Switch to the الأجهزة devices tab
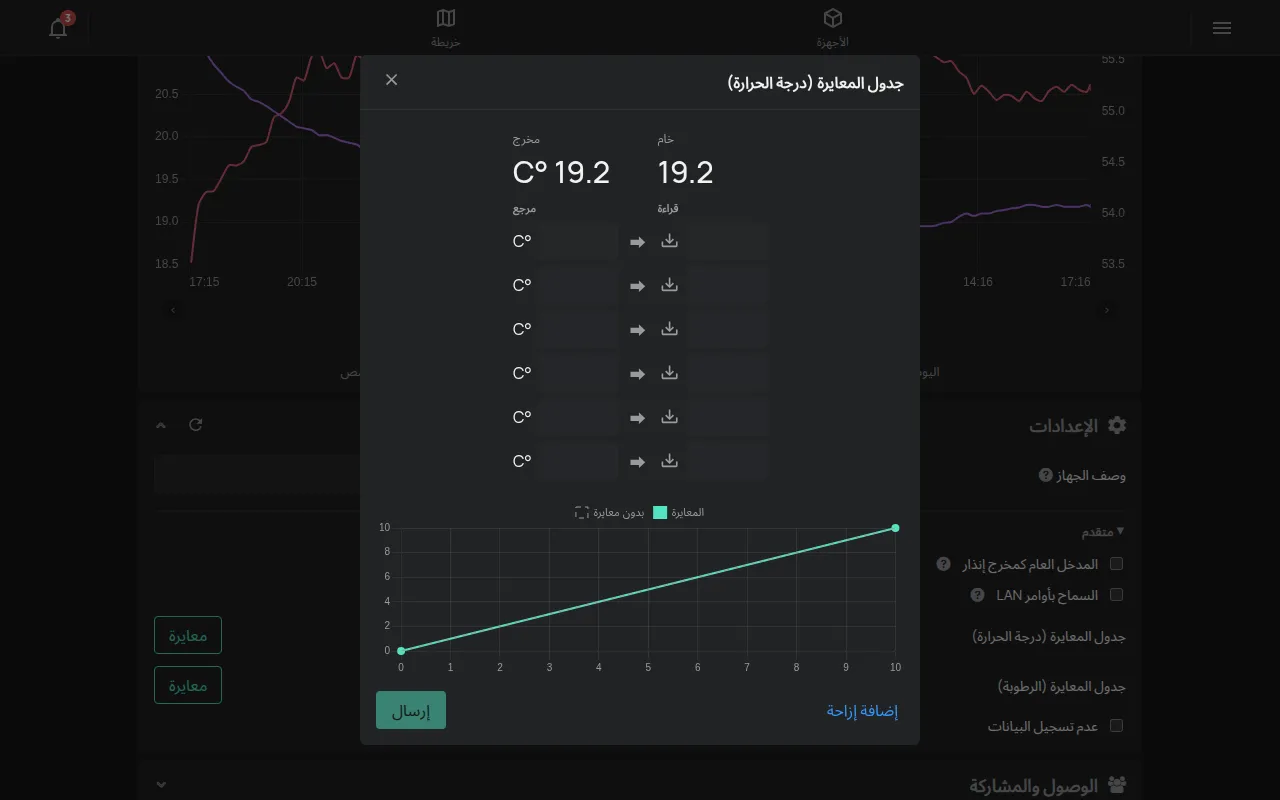This screenshot has height=800, width=1280. point(832,28)
